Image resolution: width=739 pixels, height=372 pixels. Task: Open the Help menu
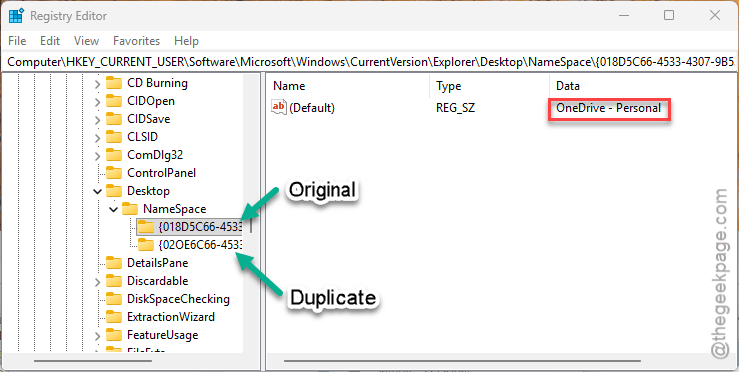point(186,41)
